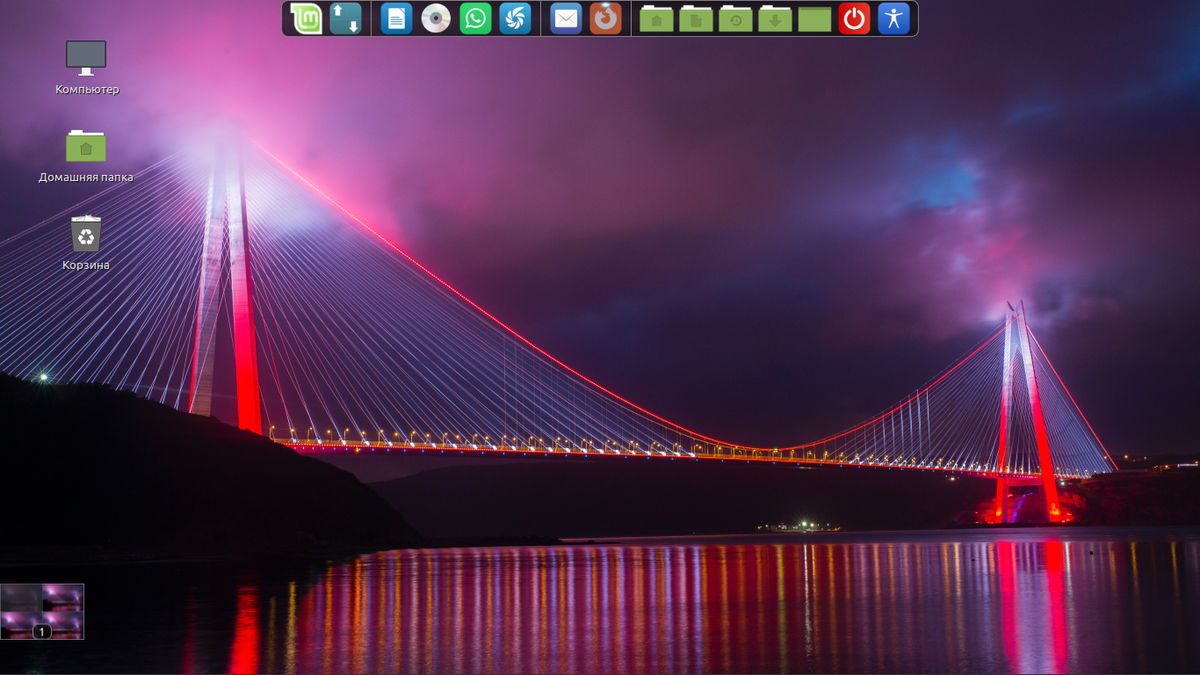
Task: Open the CD disc burner icon
Action: [x=436, y=18]
